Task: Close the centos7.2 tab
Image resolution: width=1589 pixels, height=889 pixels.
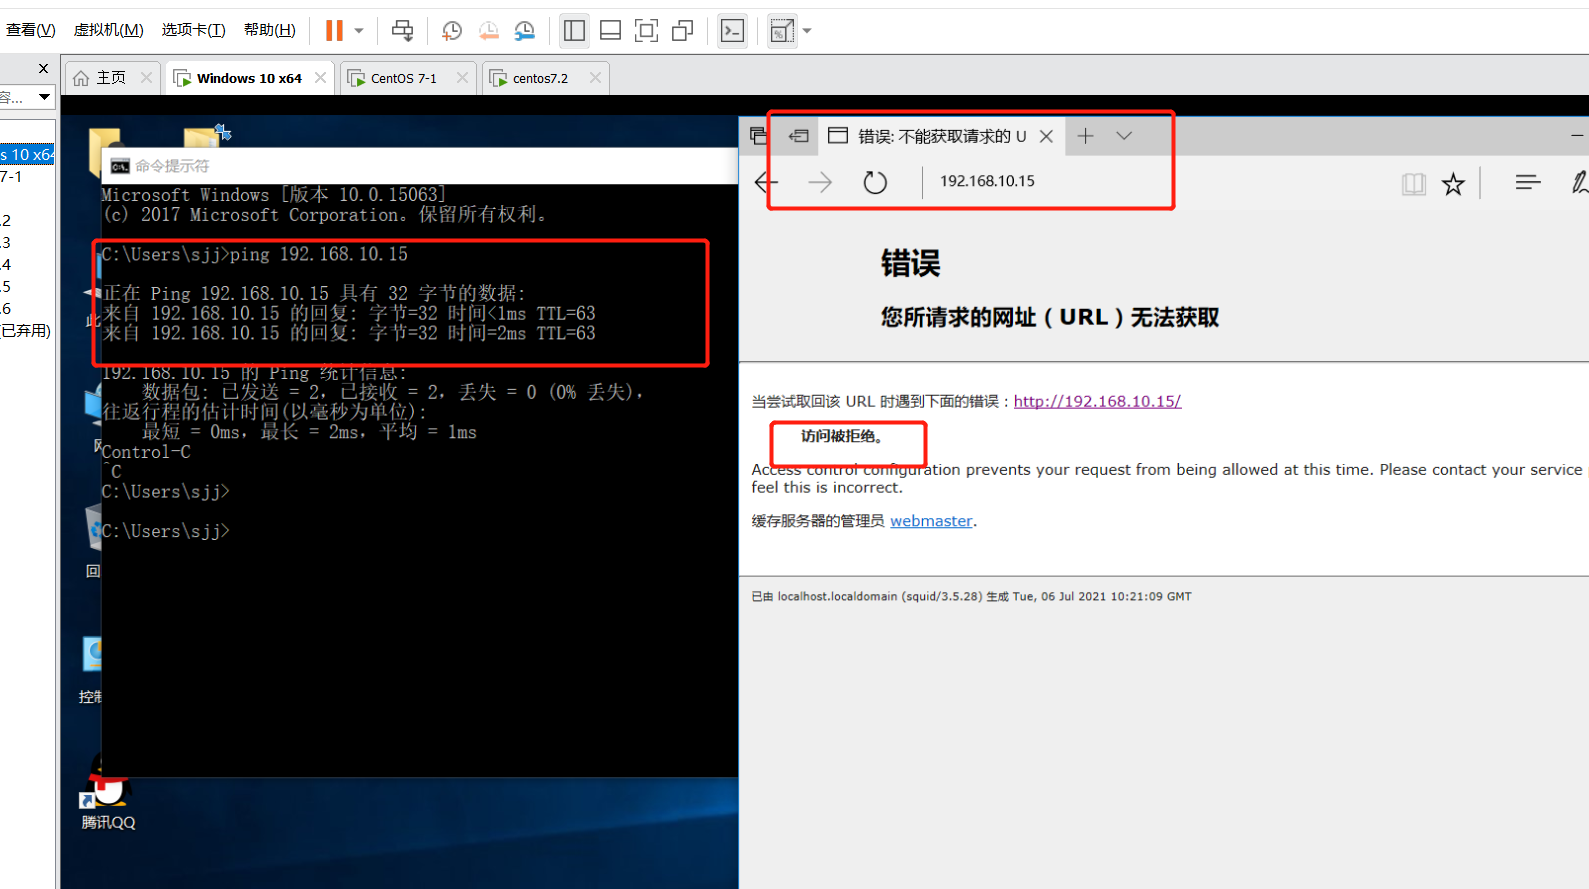Action: pos(596,78)
